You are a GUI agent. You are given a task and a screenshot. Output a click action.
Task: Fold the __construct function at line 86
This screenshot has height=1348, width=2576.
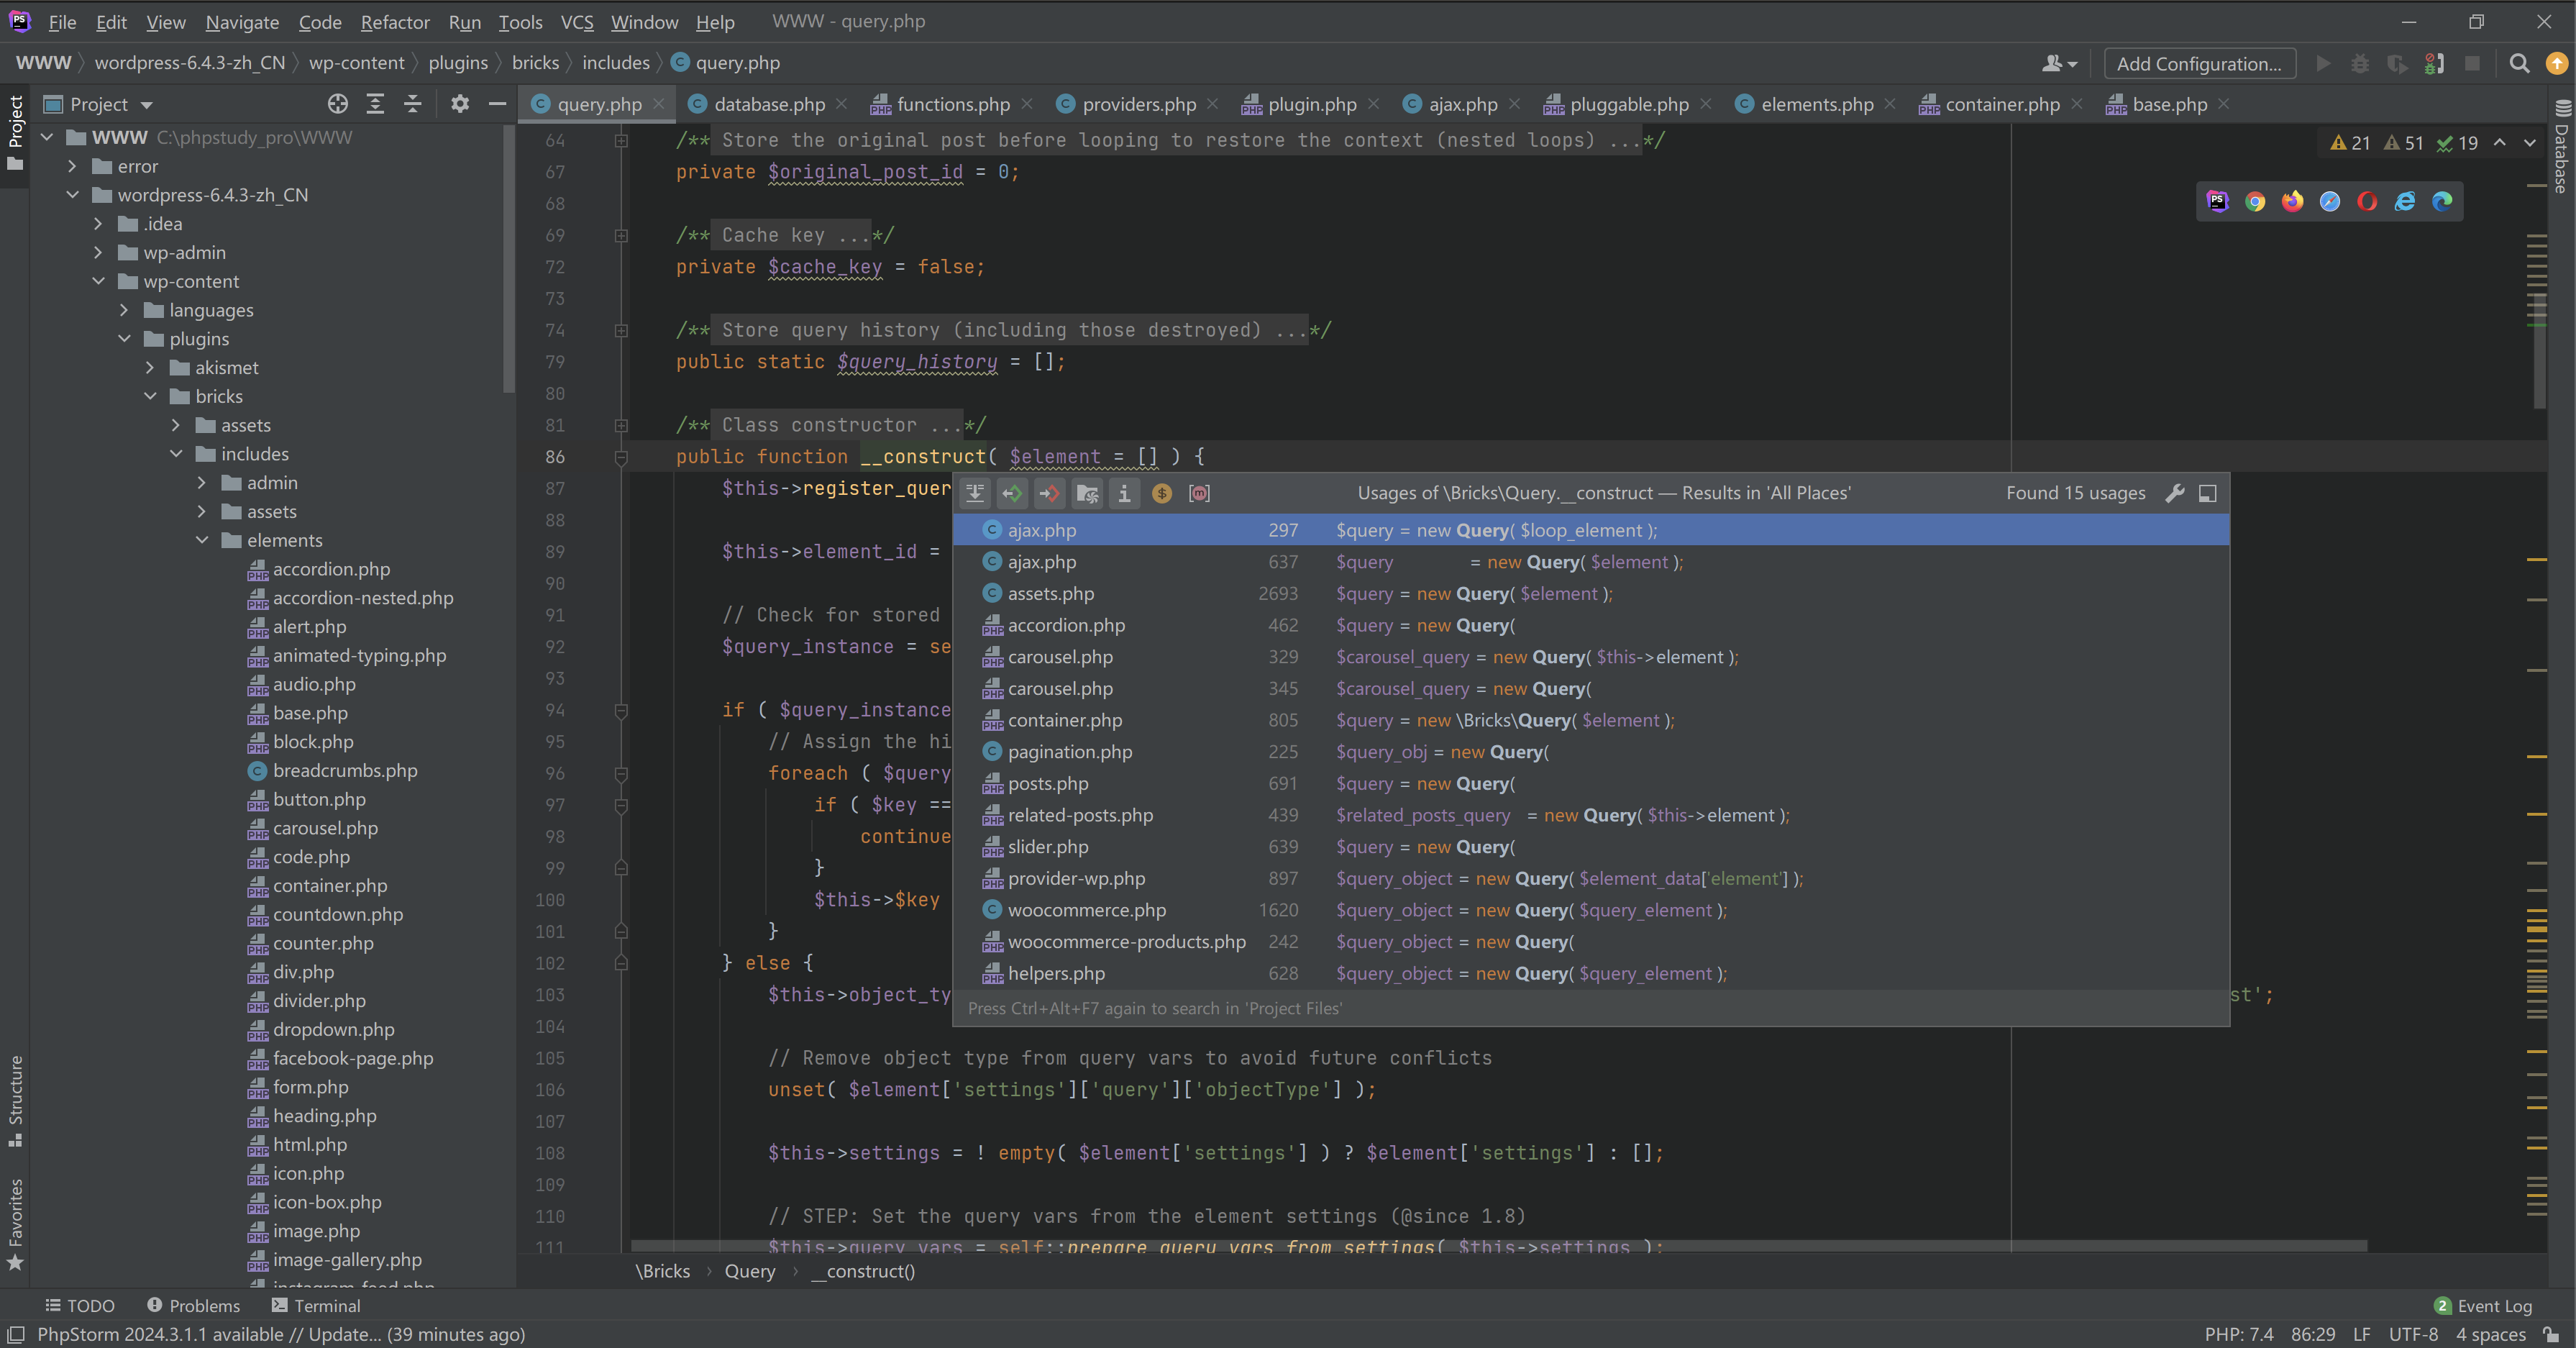click(621, 457)
